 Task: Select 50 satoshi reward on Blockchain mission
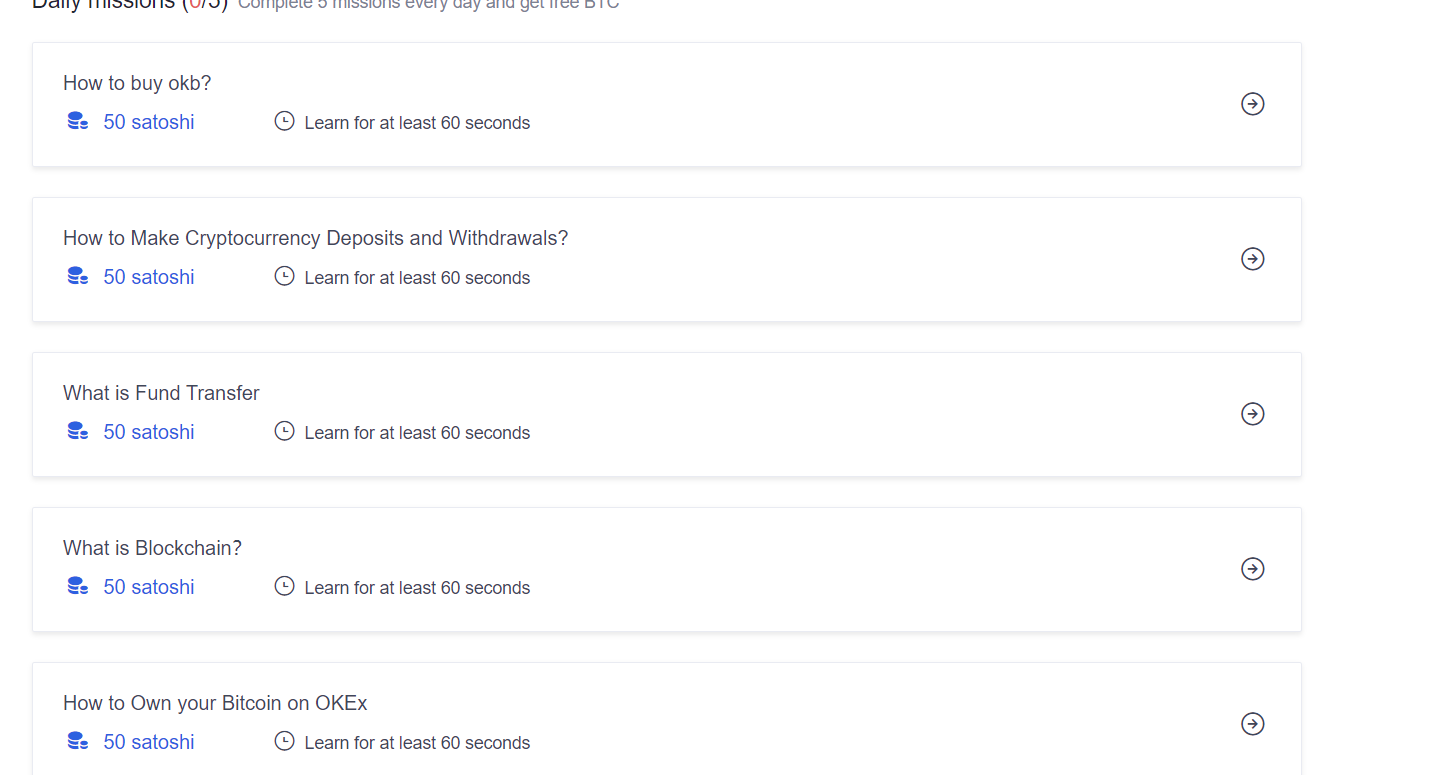(x=148, y=586)
